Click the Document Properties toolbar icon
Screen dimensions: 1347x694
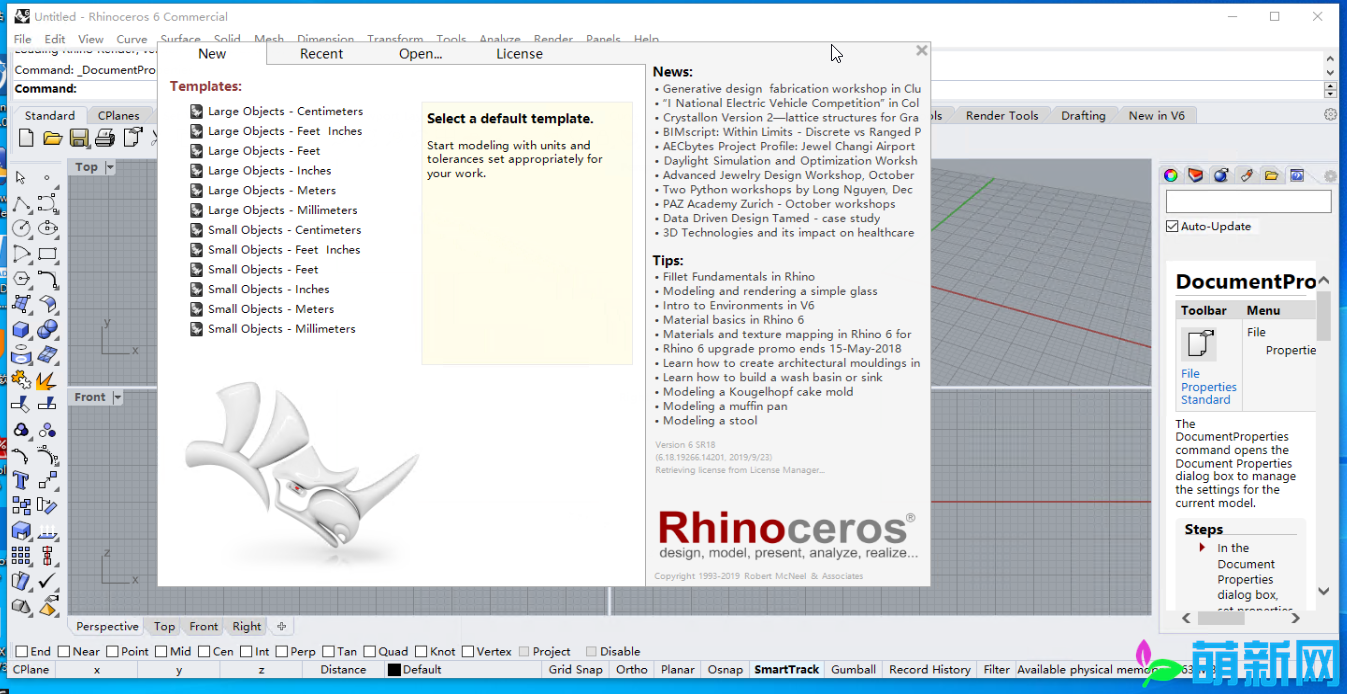pyautogui.click(x=132, y=138)
